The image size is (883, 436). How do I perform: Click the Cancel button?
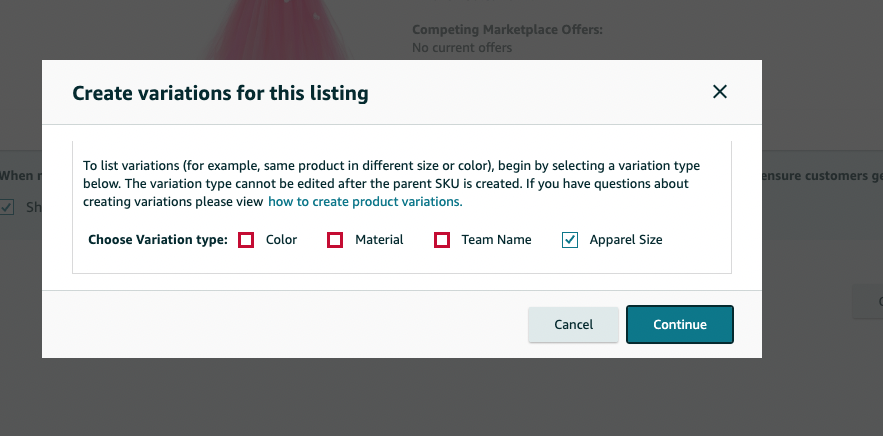573,324
